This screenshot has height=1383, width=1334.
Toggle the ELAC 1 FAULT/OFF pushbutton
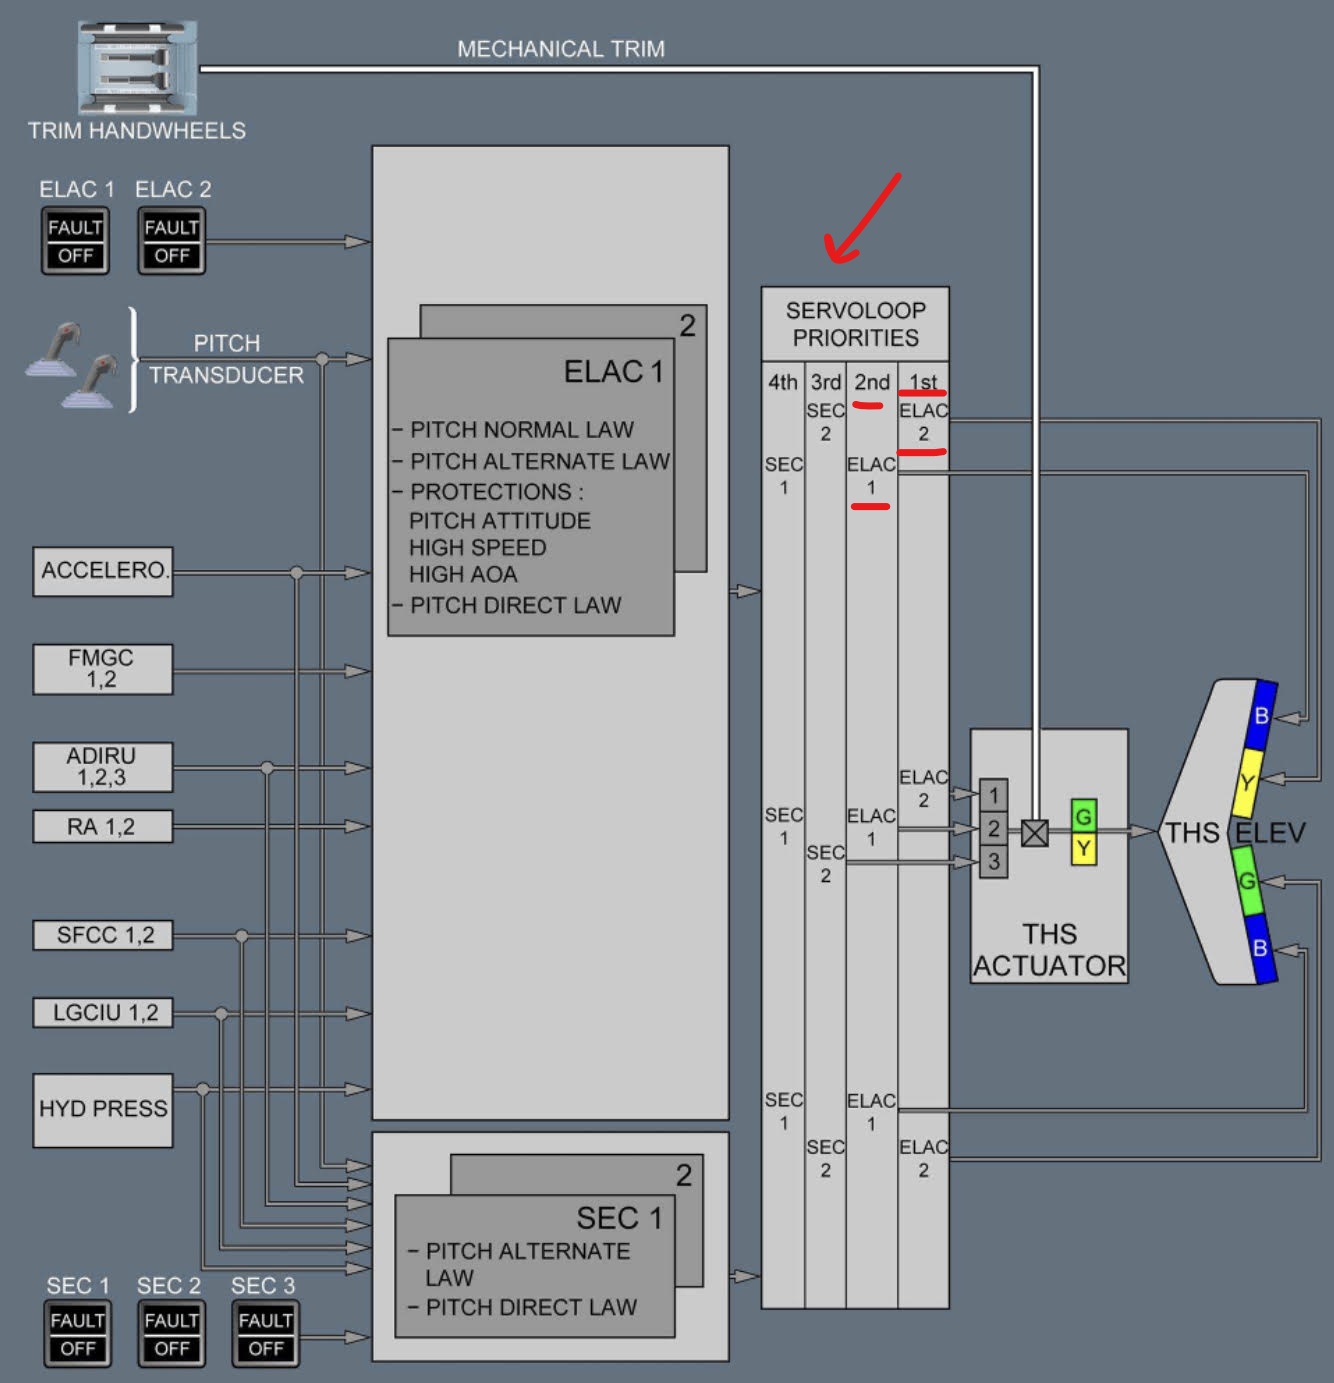[x=75, y=241]
